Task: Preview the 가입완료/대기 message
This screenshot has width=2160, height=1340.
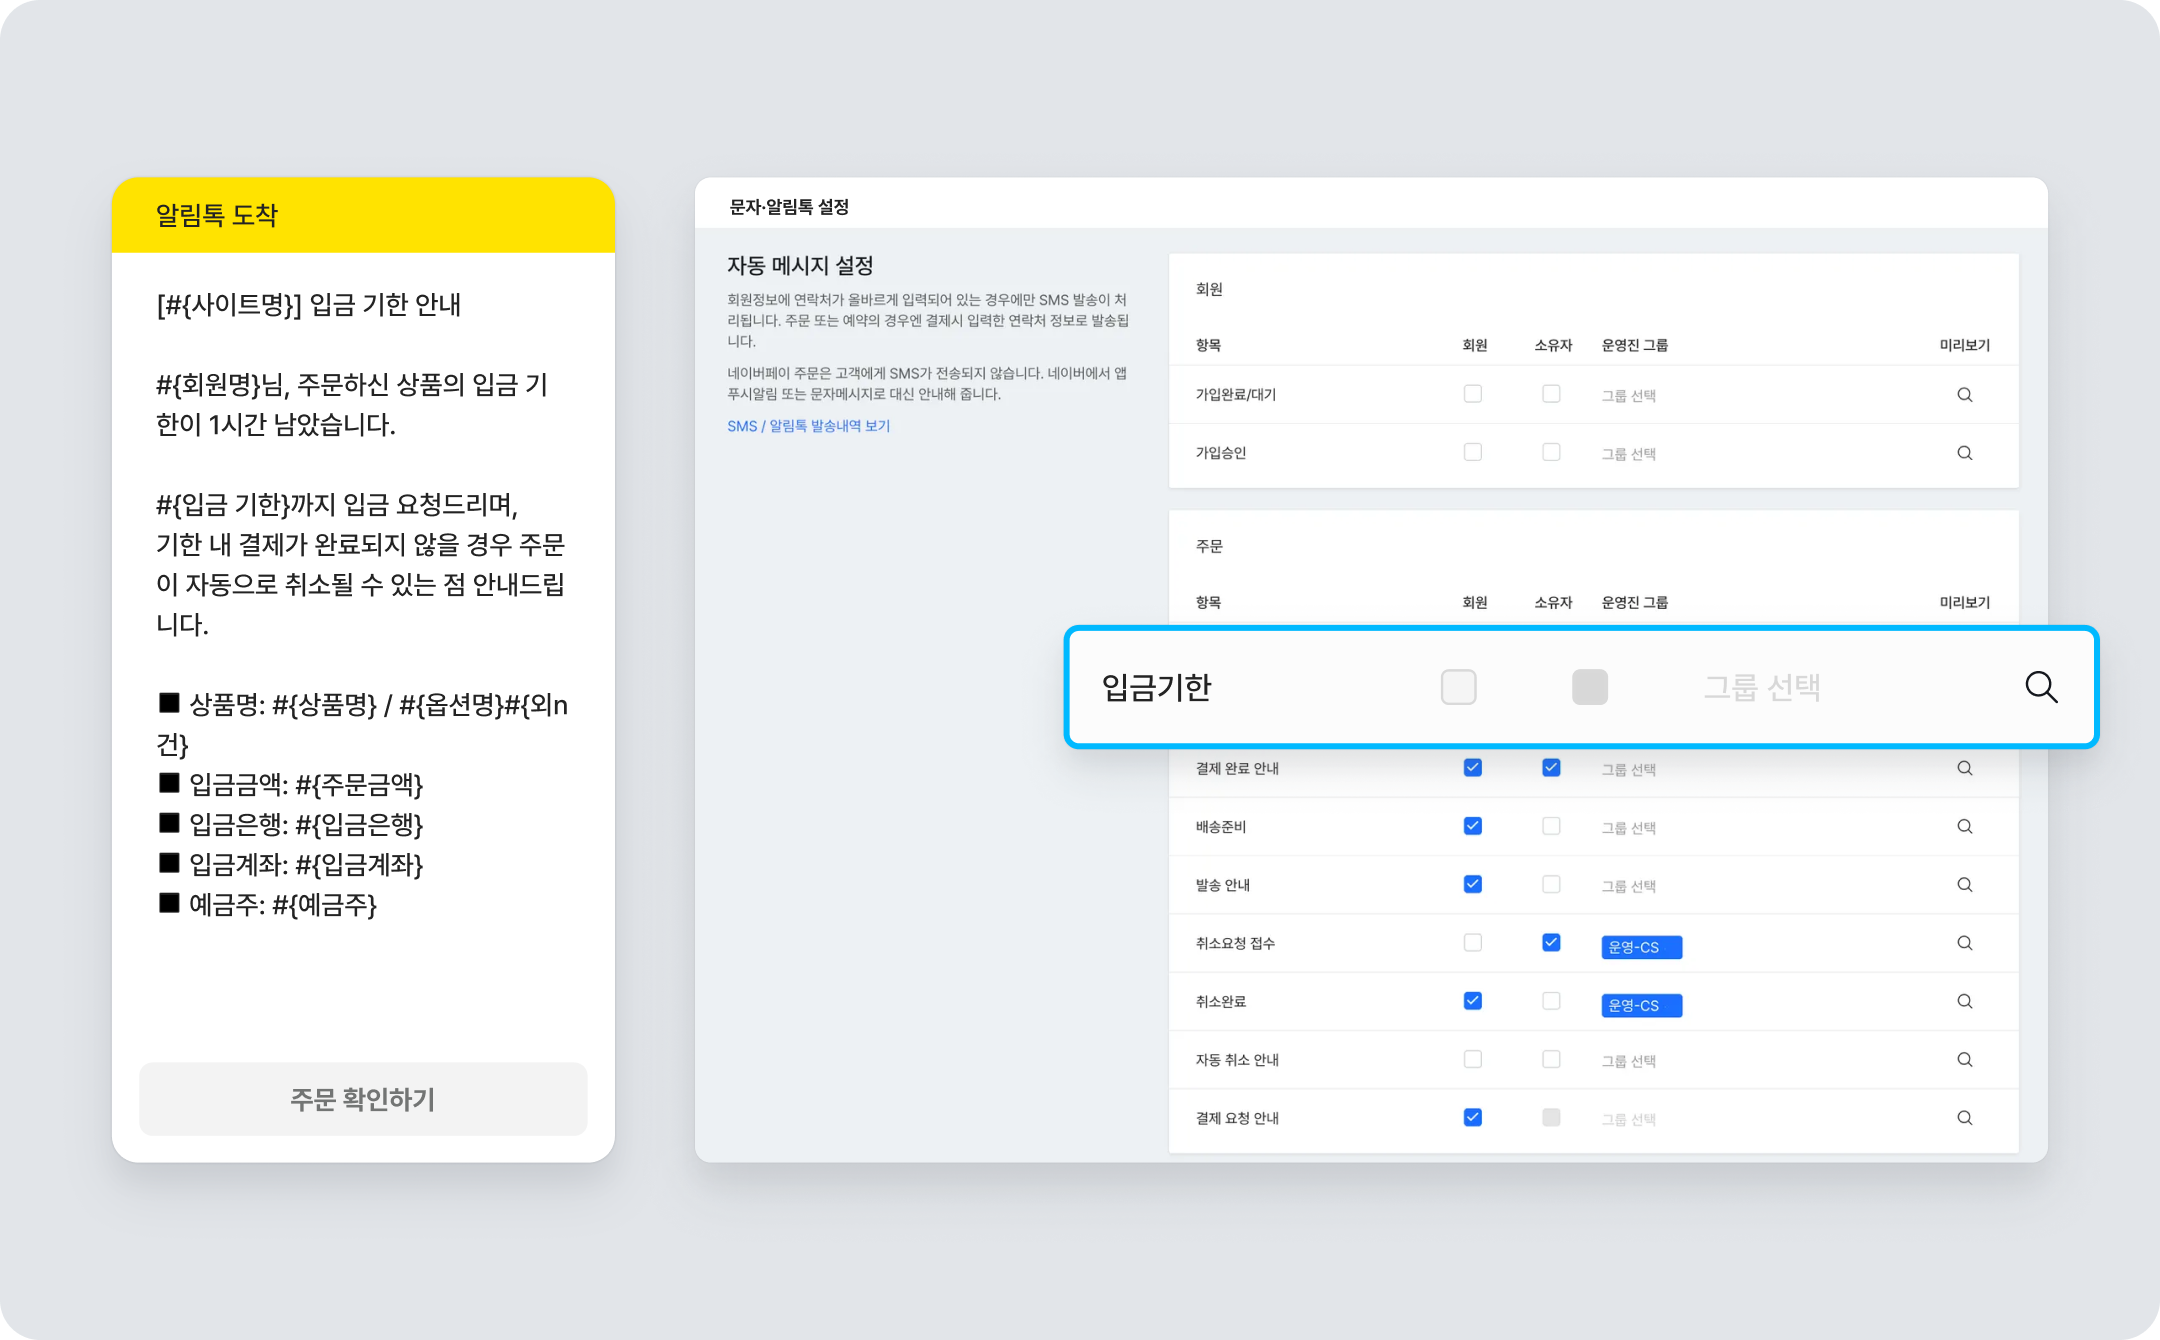Action: tap(1964, 395)
